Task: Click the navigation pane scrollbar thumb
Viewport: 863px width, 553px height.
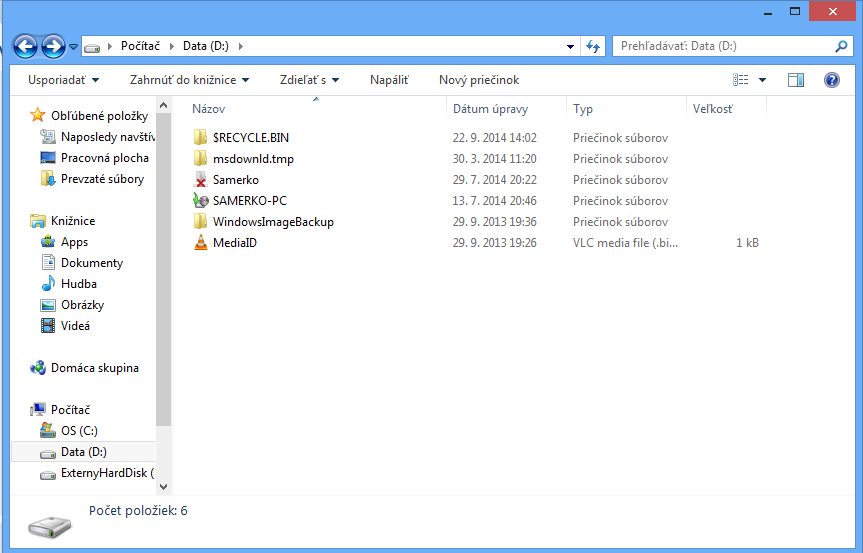Action: [163, 270]
